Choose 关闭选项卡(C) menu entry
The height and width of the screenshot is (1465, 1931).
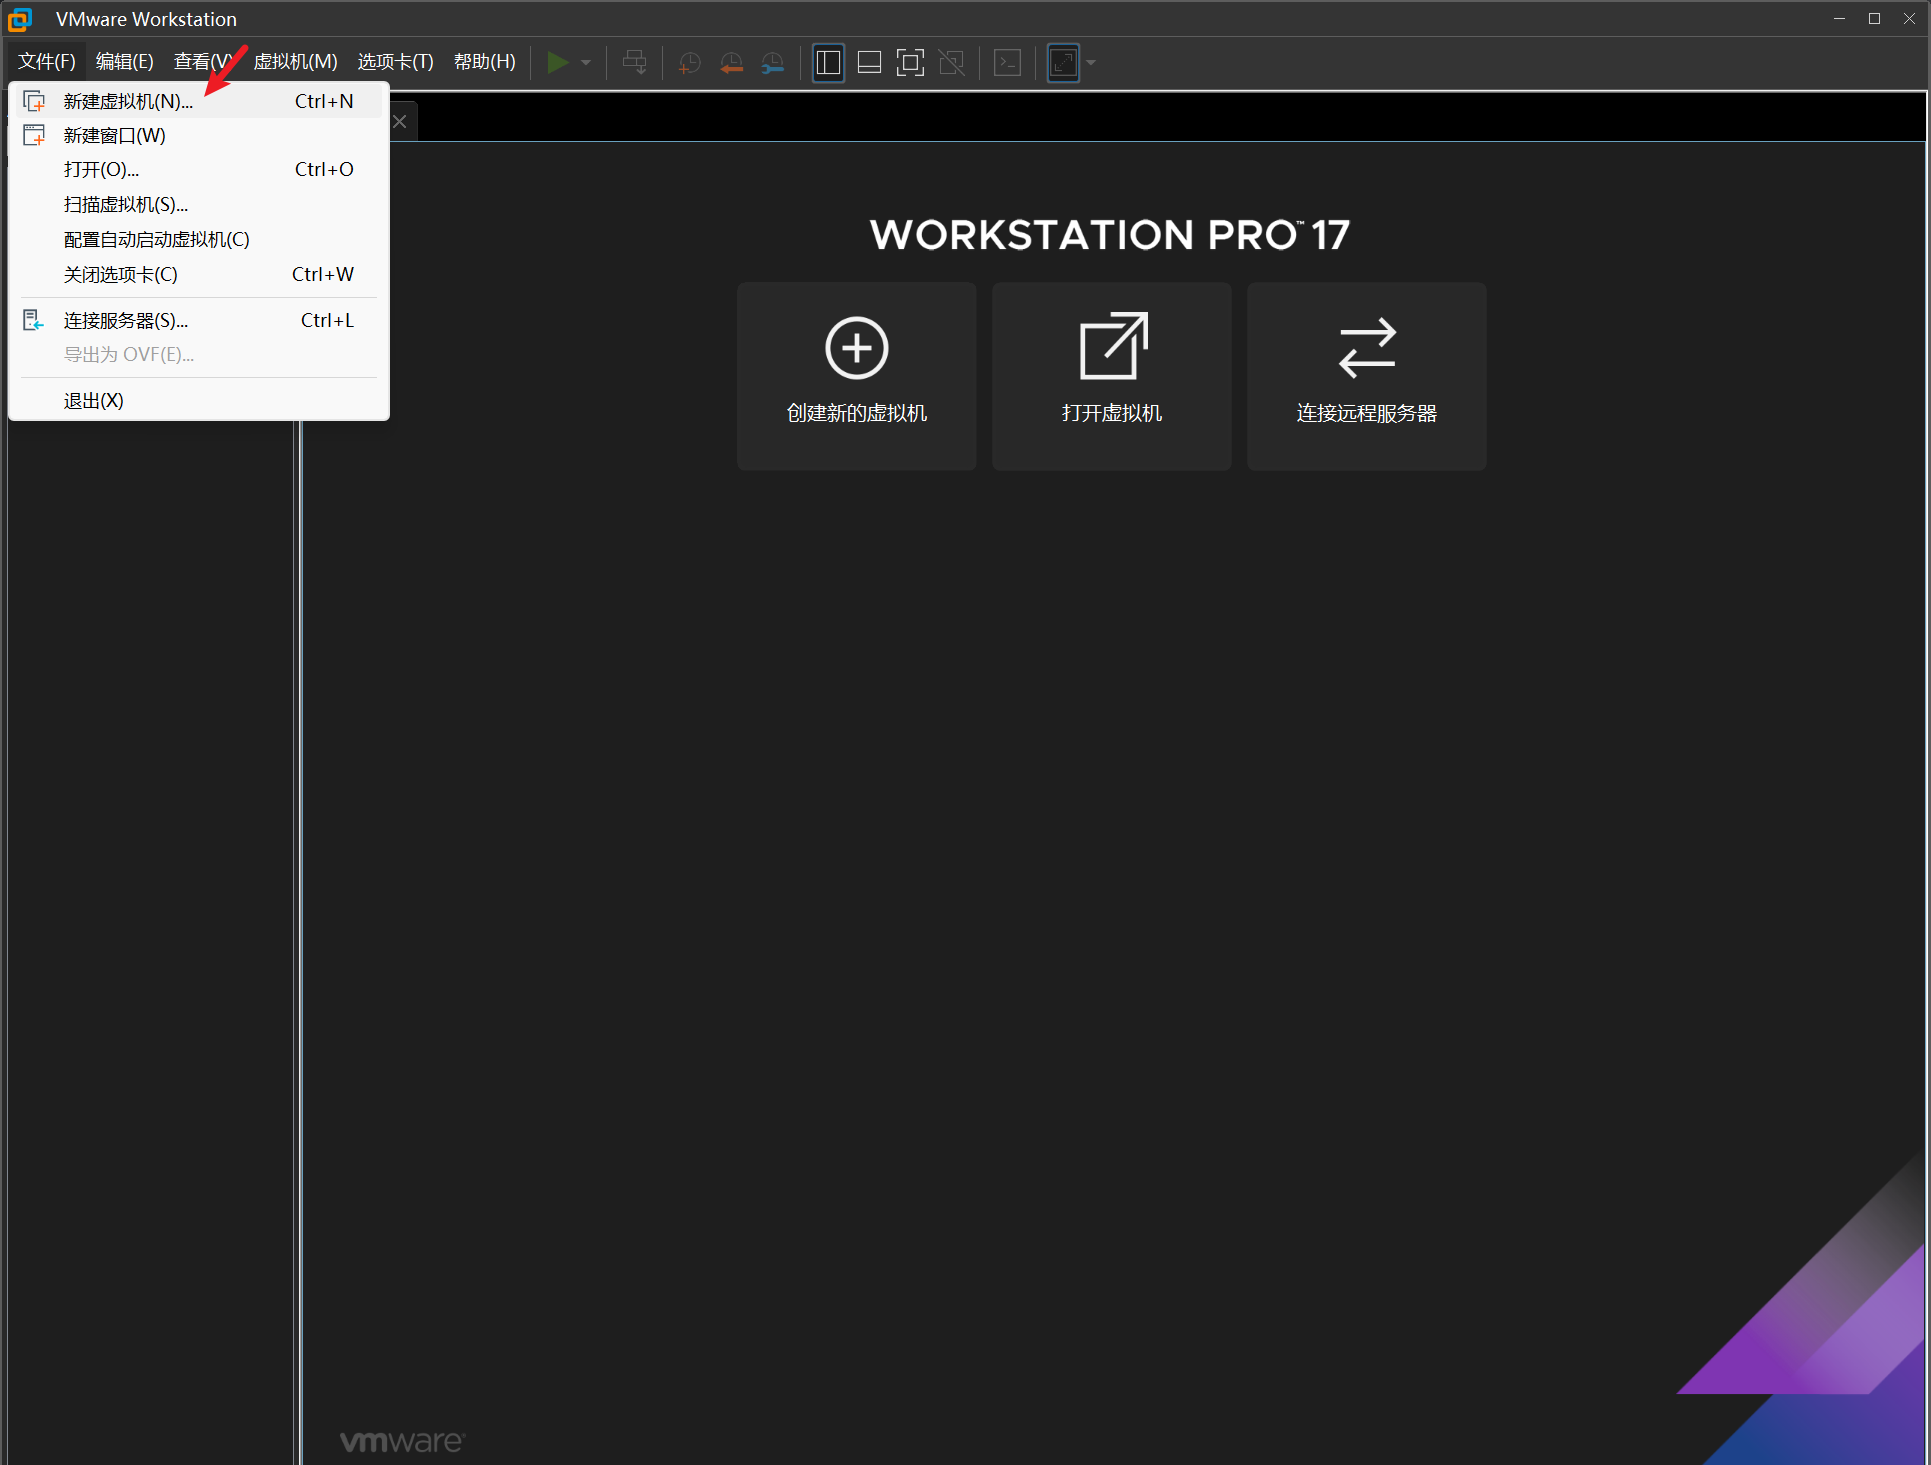click(198, 274)
